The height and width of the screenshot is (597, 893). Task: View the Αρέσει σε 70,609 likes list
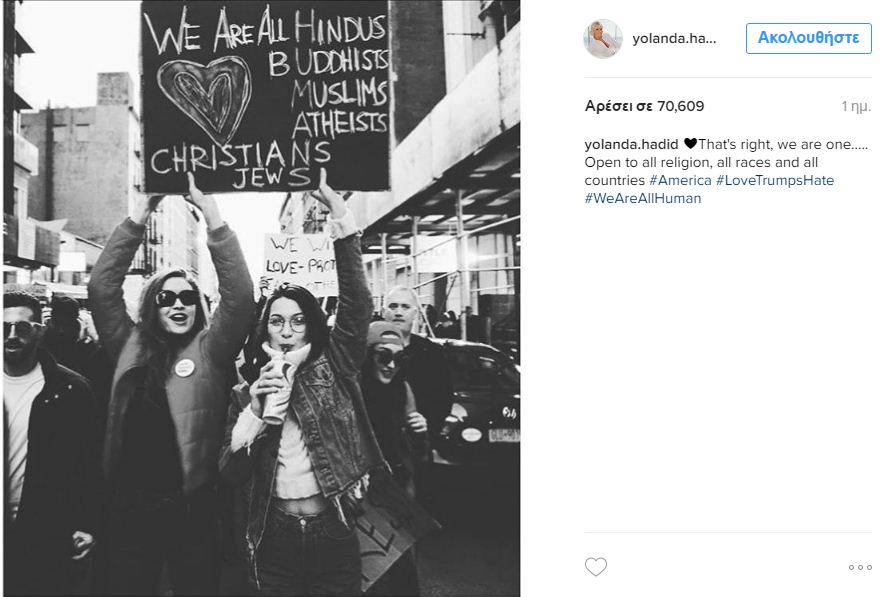[644, 106]
